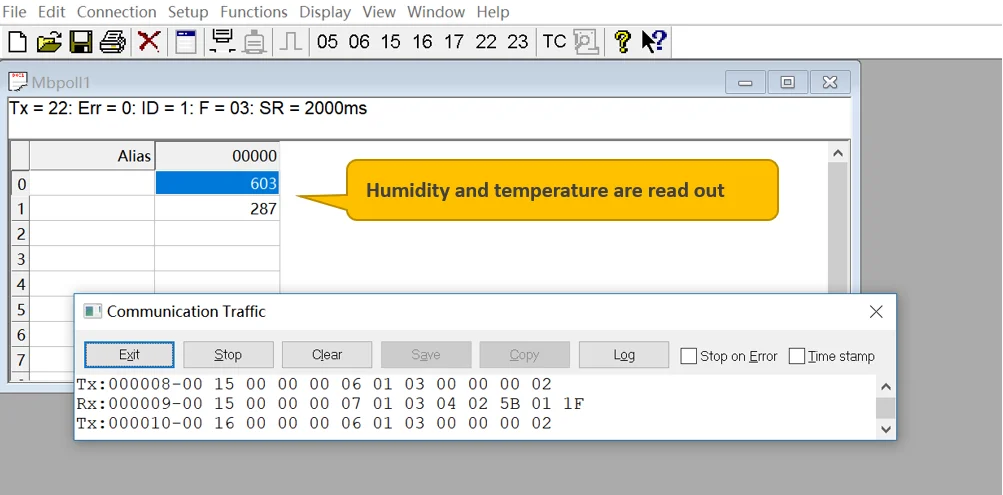Image resolution: width=1003 pixels, height=495 pixels.
Task: Click the Log button
Action: pos(624,354)
